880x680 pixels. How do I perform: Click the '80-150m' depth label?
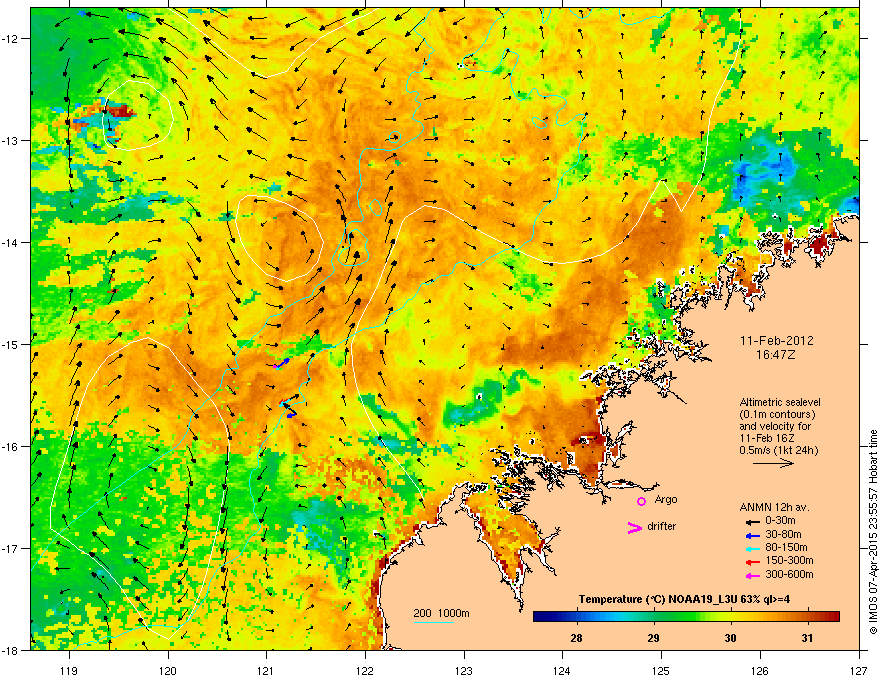pyautogui.click(x=786, y=548)
